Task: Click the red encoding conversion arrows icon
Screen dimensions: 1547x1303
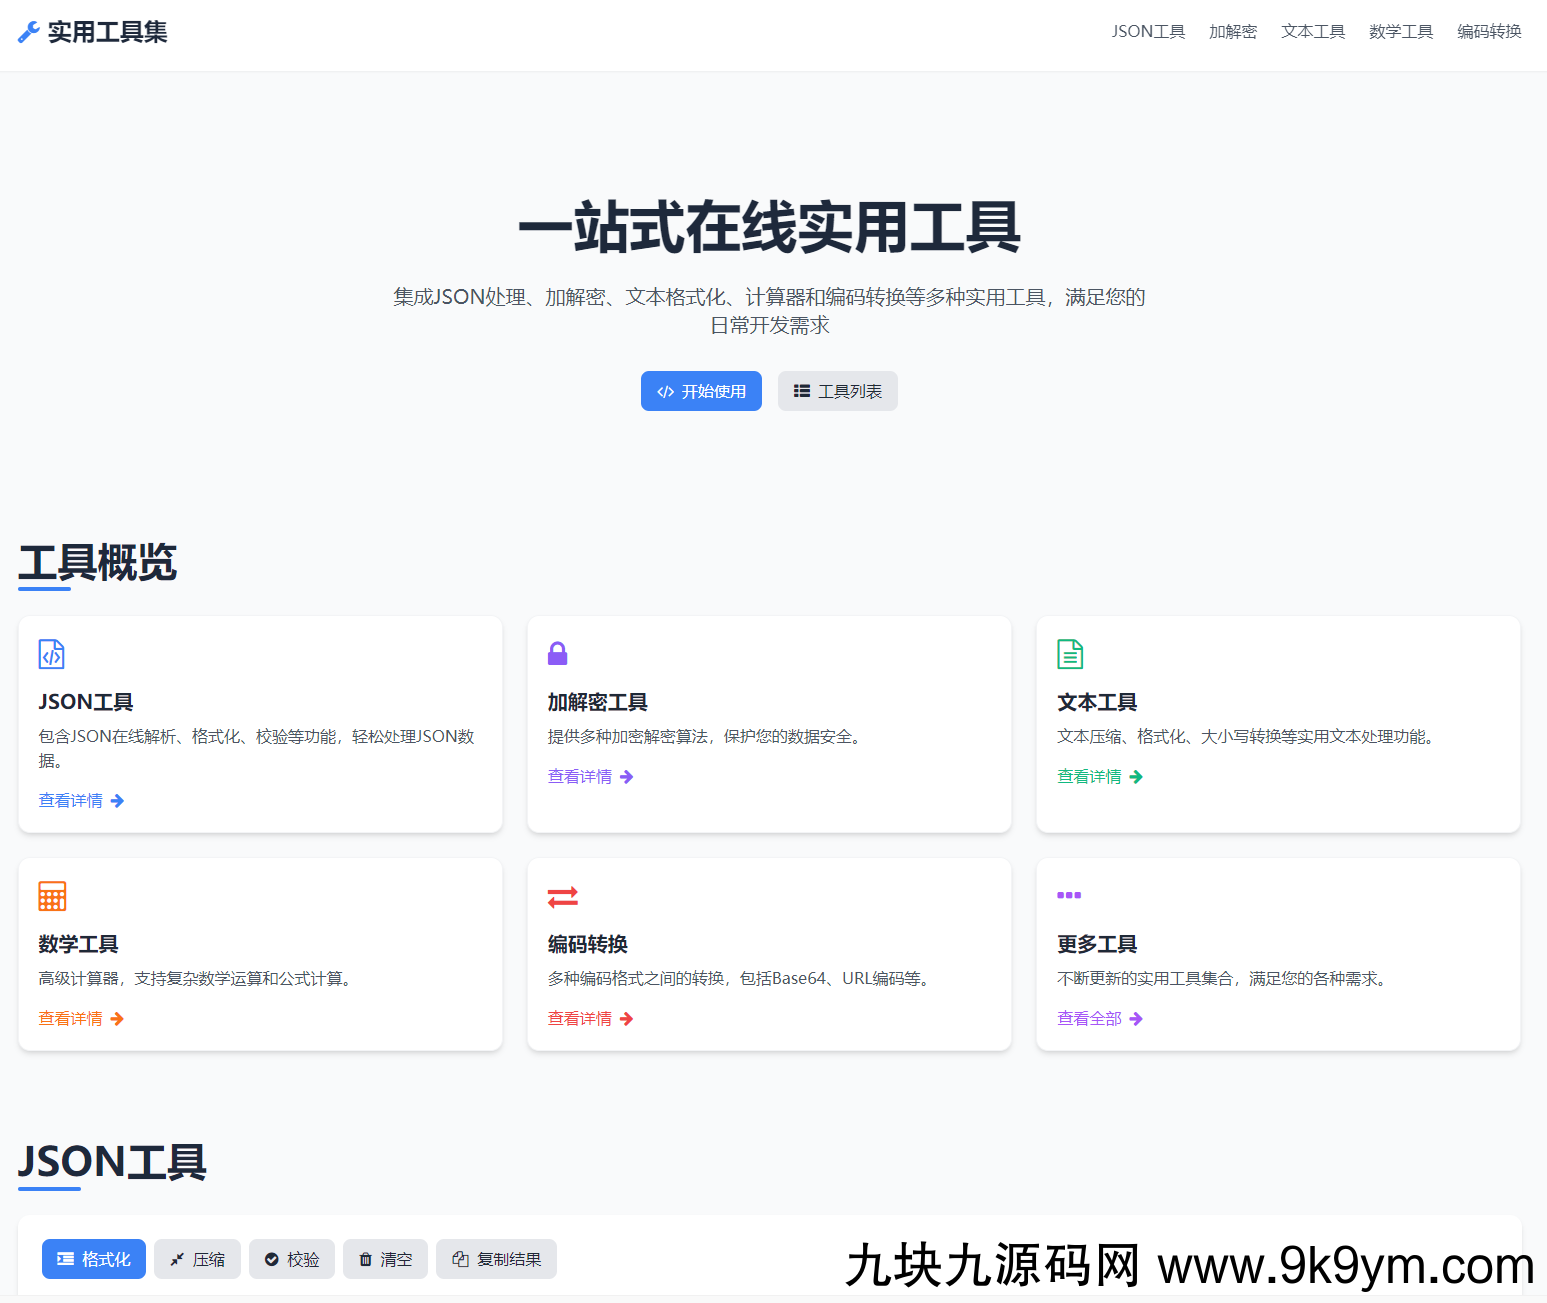Action: (562, 896)
